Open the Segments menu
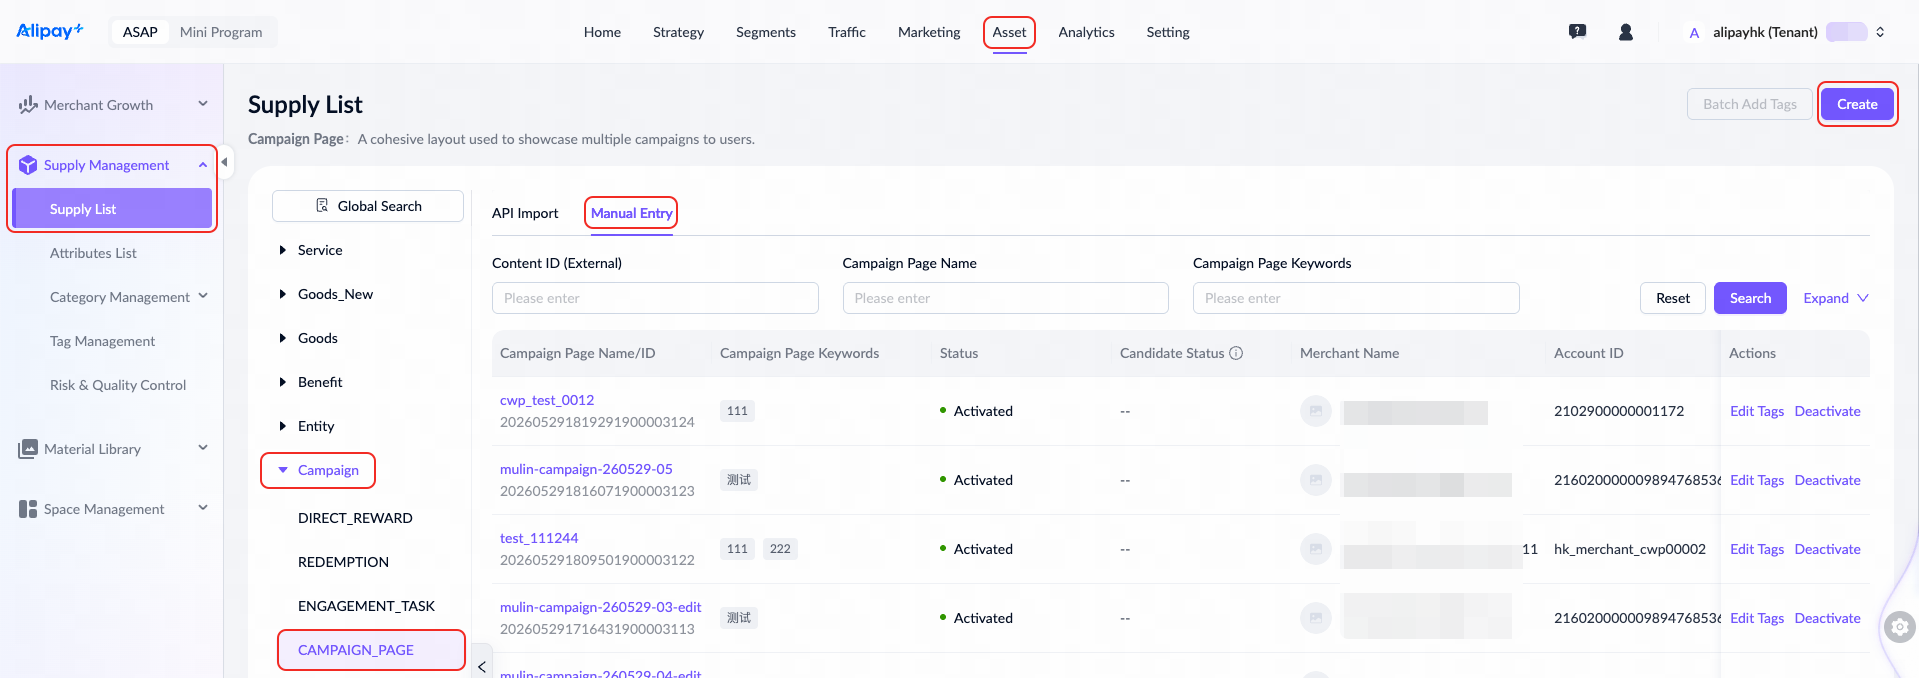Viewport: 1919px width, 678px height. 766,32
